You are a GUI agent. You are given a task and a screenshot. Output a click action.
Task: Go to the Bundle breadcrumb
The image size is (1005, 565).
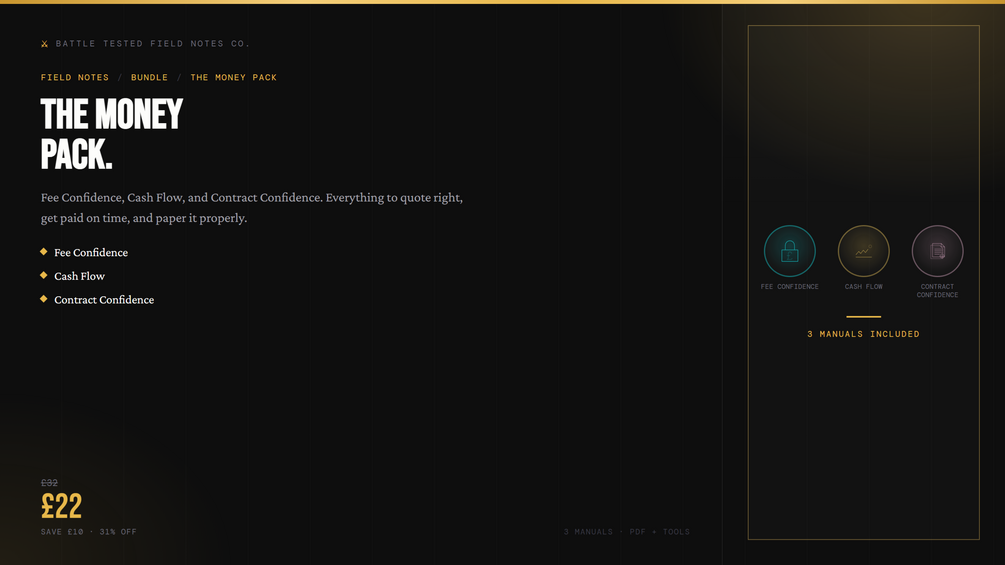(149, 78)
